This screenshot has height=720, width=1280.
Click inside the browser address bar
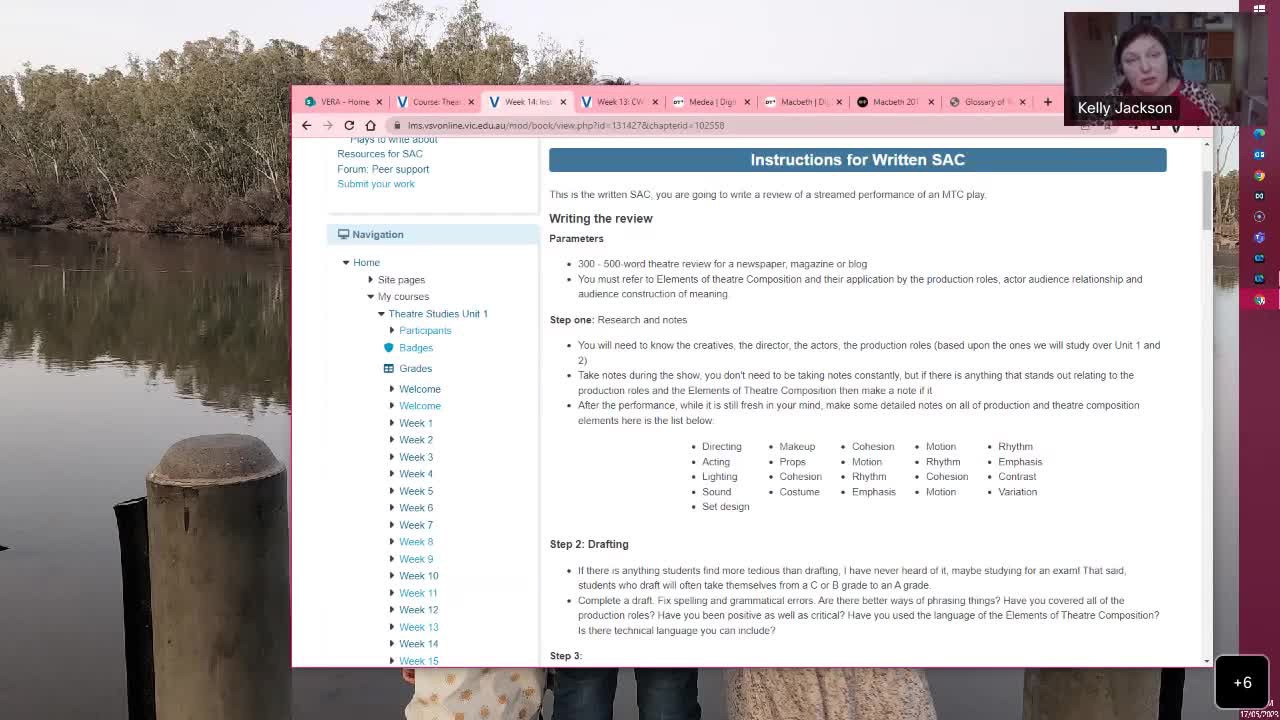click(x=600, y=125)
